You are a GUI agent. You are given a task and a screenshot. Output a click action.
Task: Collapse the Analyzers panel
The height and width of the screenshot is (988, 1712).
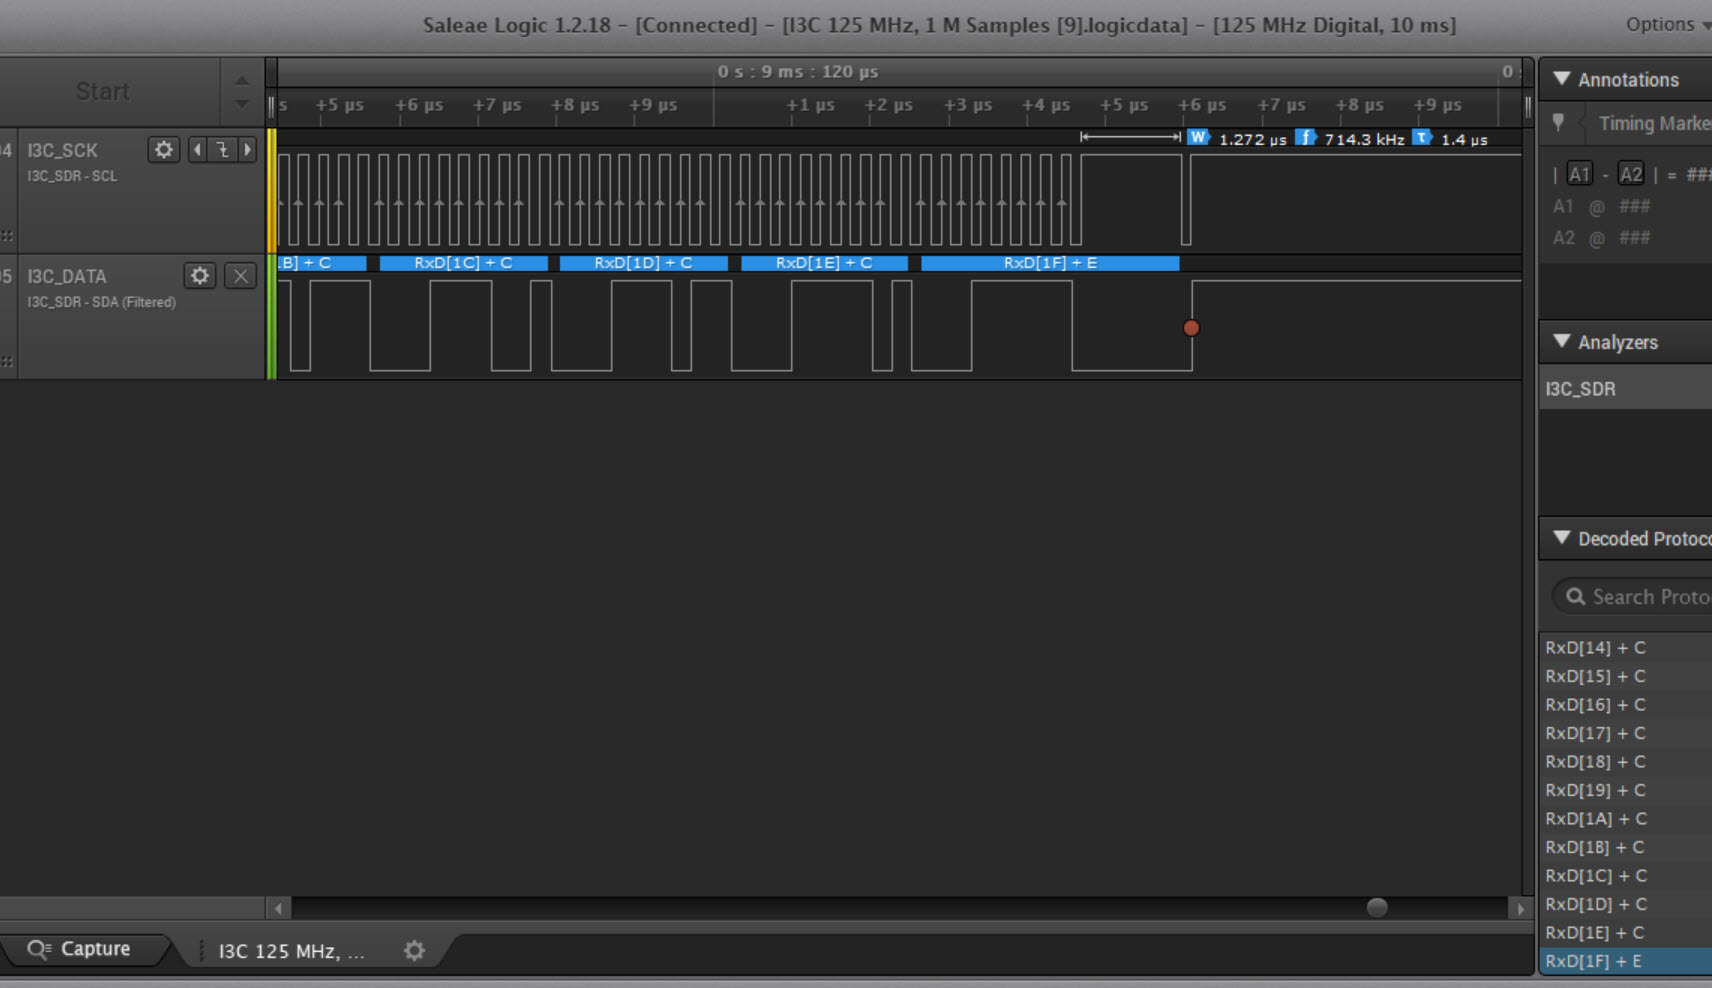(x=1563, y=341)
